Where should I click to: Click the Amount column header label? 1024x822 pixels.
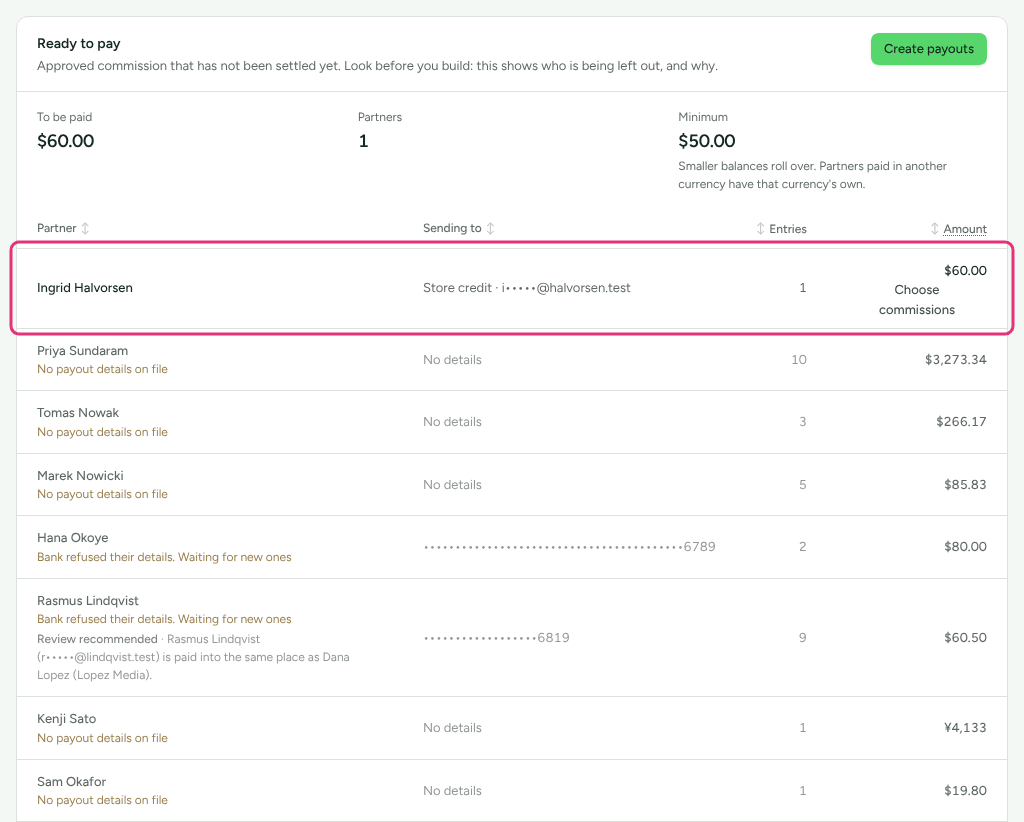(x=965, y=229)
